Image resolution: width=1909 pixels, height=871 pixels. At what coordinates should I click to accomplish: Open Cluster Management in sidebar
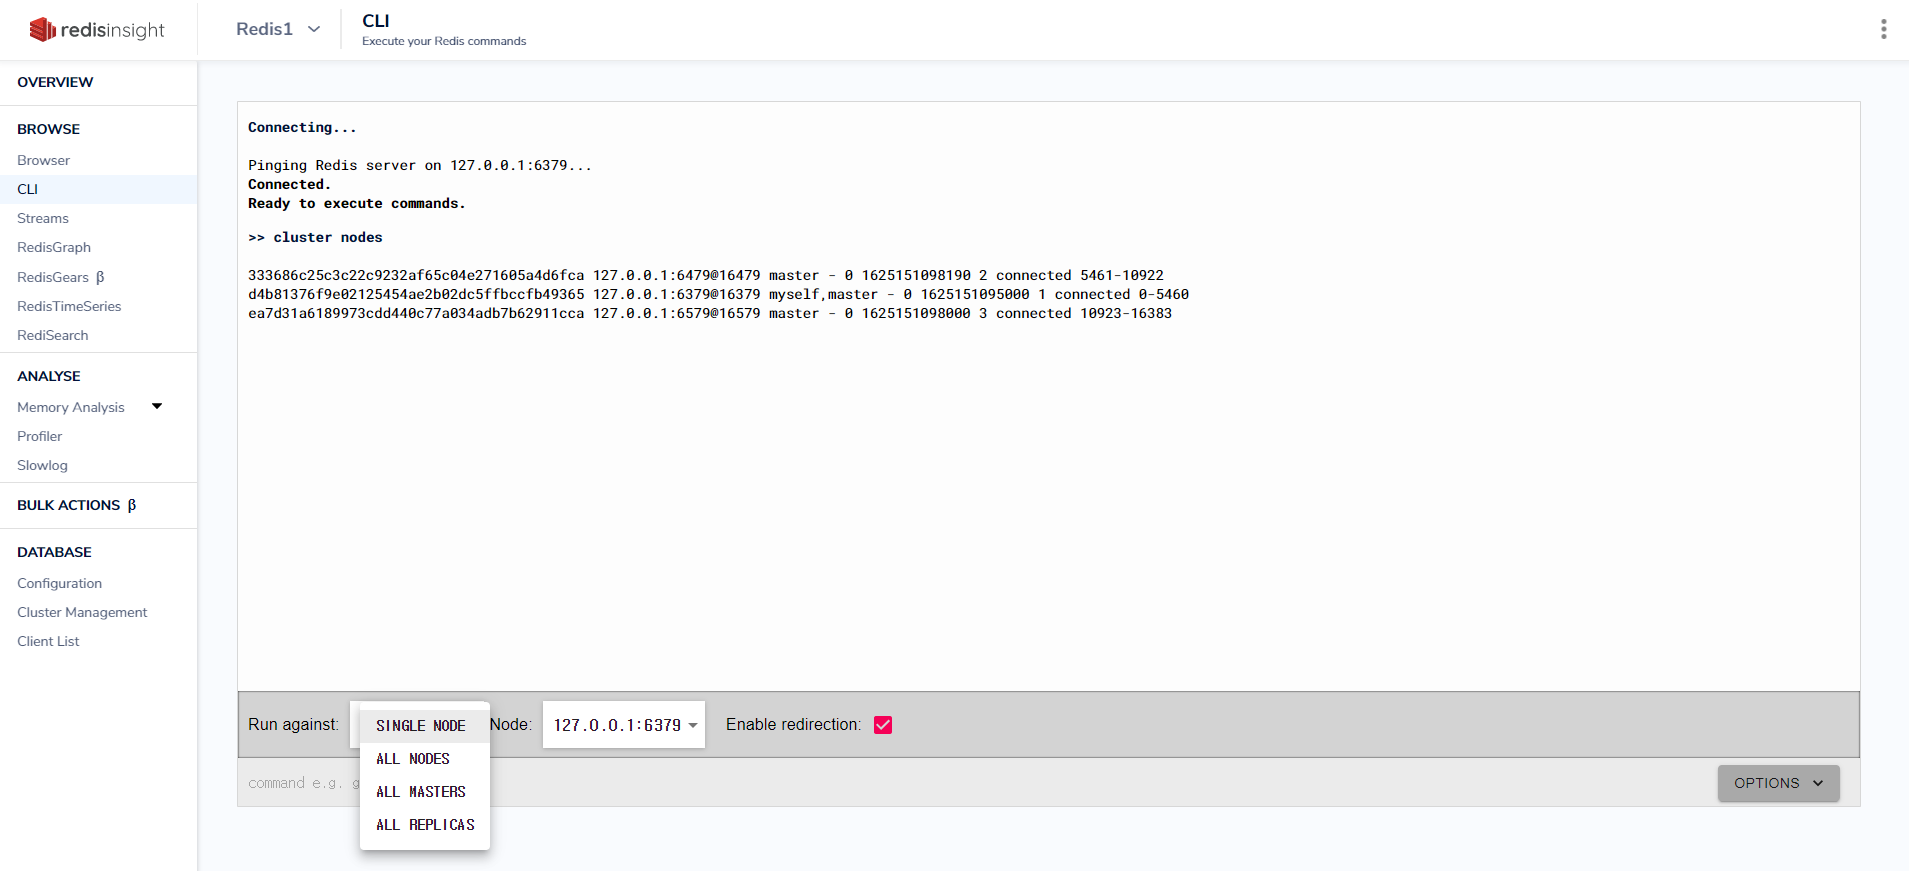82,612
